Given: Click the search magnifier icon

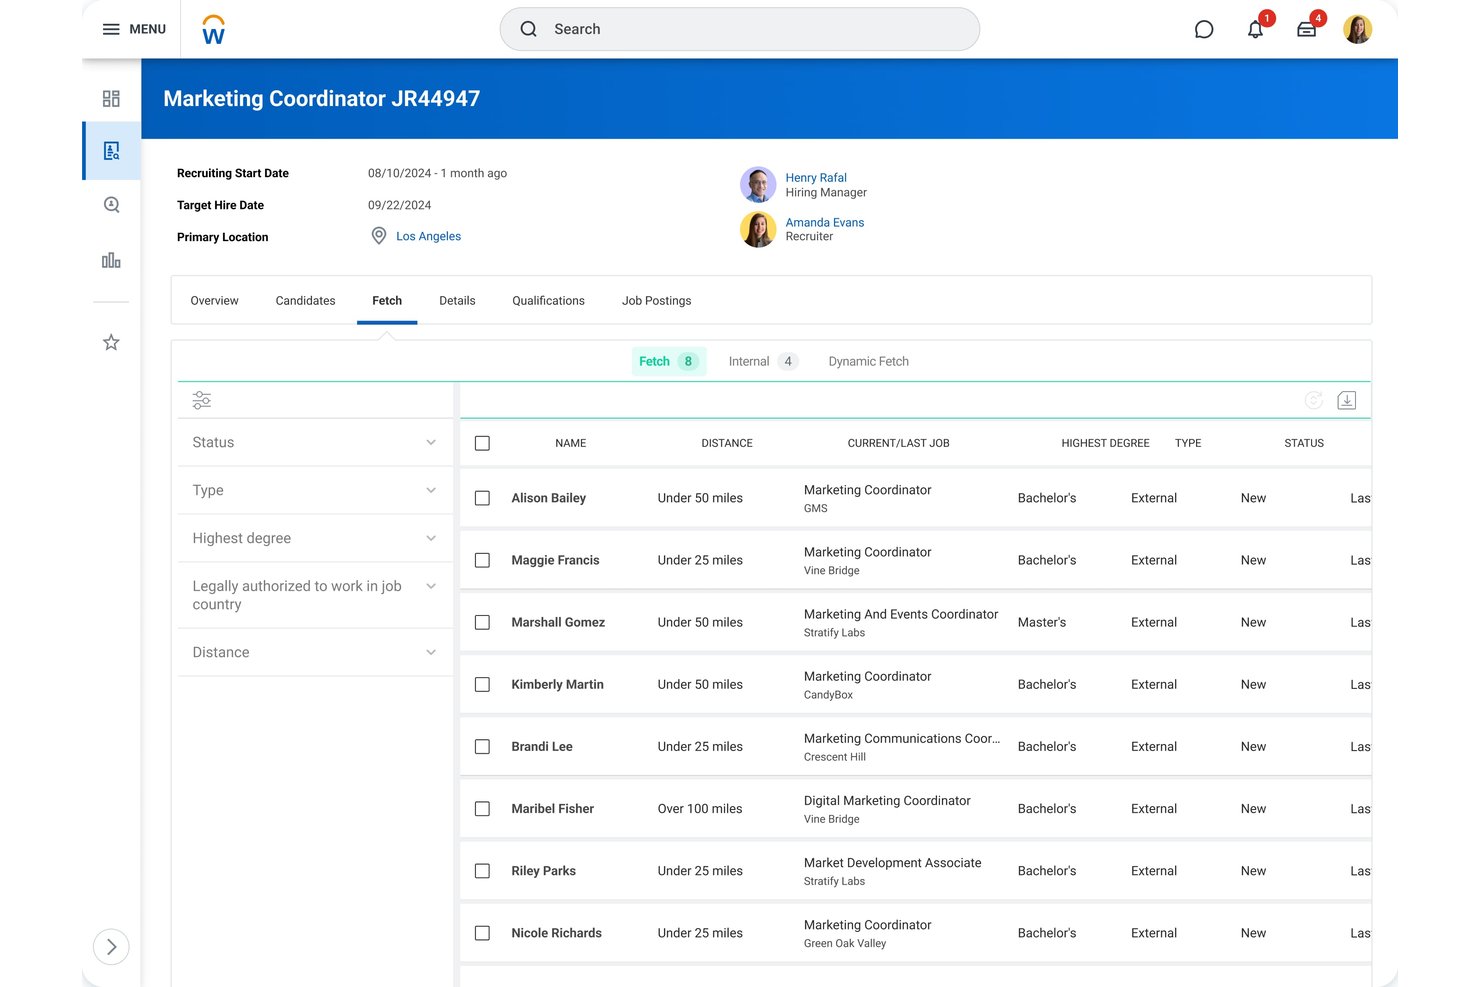Looking at the screenshot, I should 529,29.
